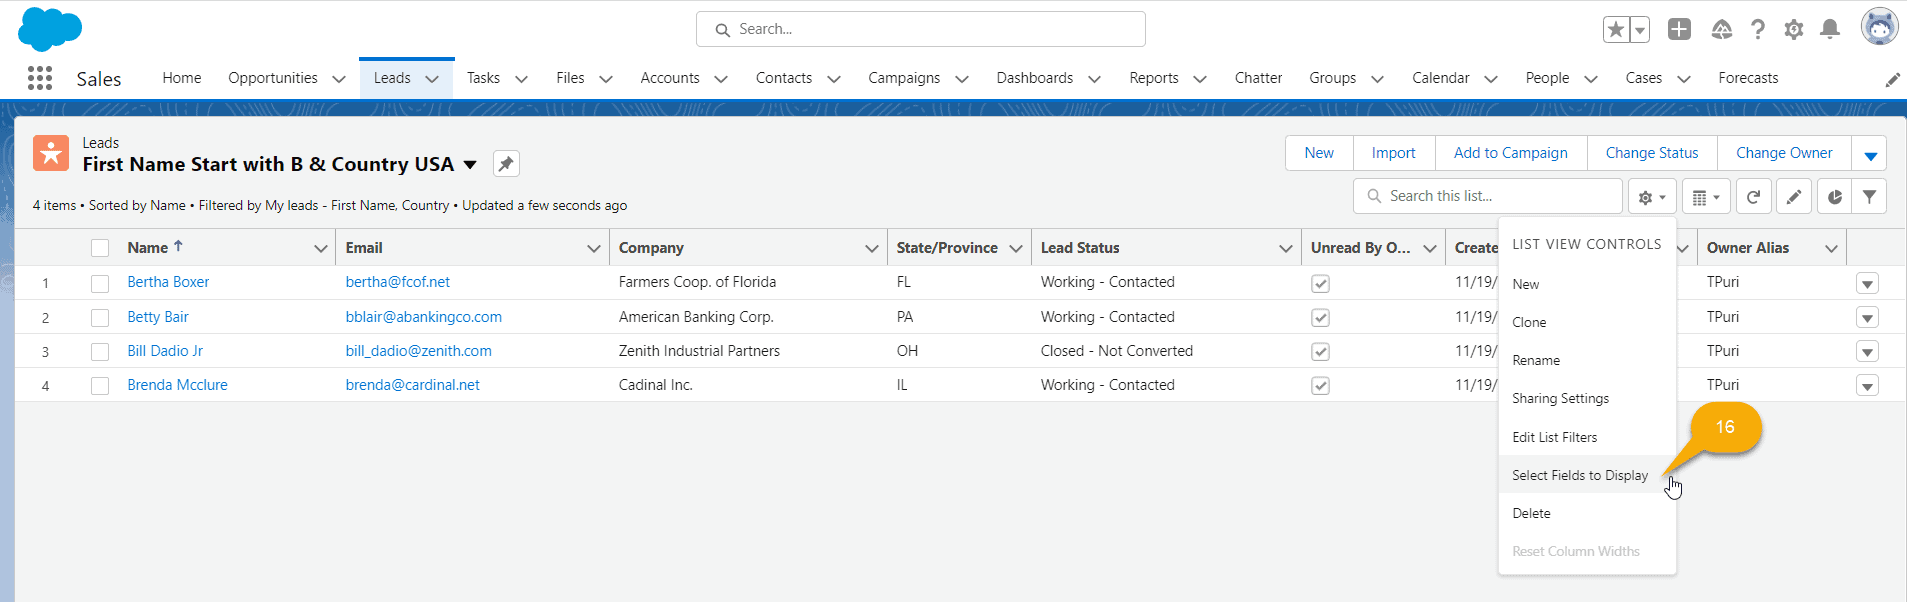Expand the Leads tab chevron

click(432, 79)
